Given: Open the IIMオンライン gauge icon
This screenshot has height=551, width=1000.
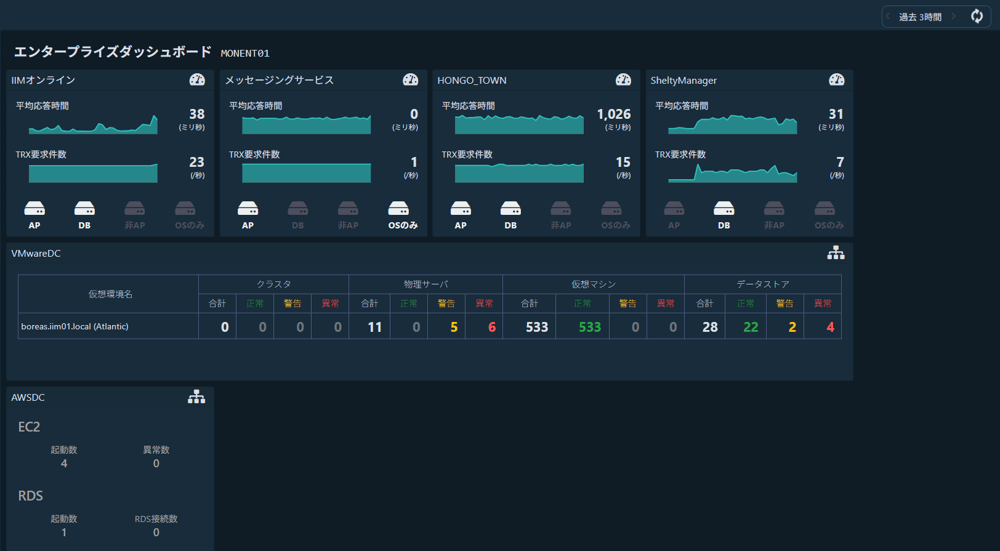Looking at the screenshot, I should coord(197,80).
